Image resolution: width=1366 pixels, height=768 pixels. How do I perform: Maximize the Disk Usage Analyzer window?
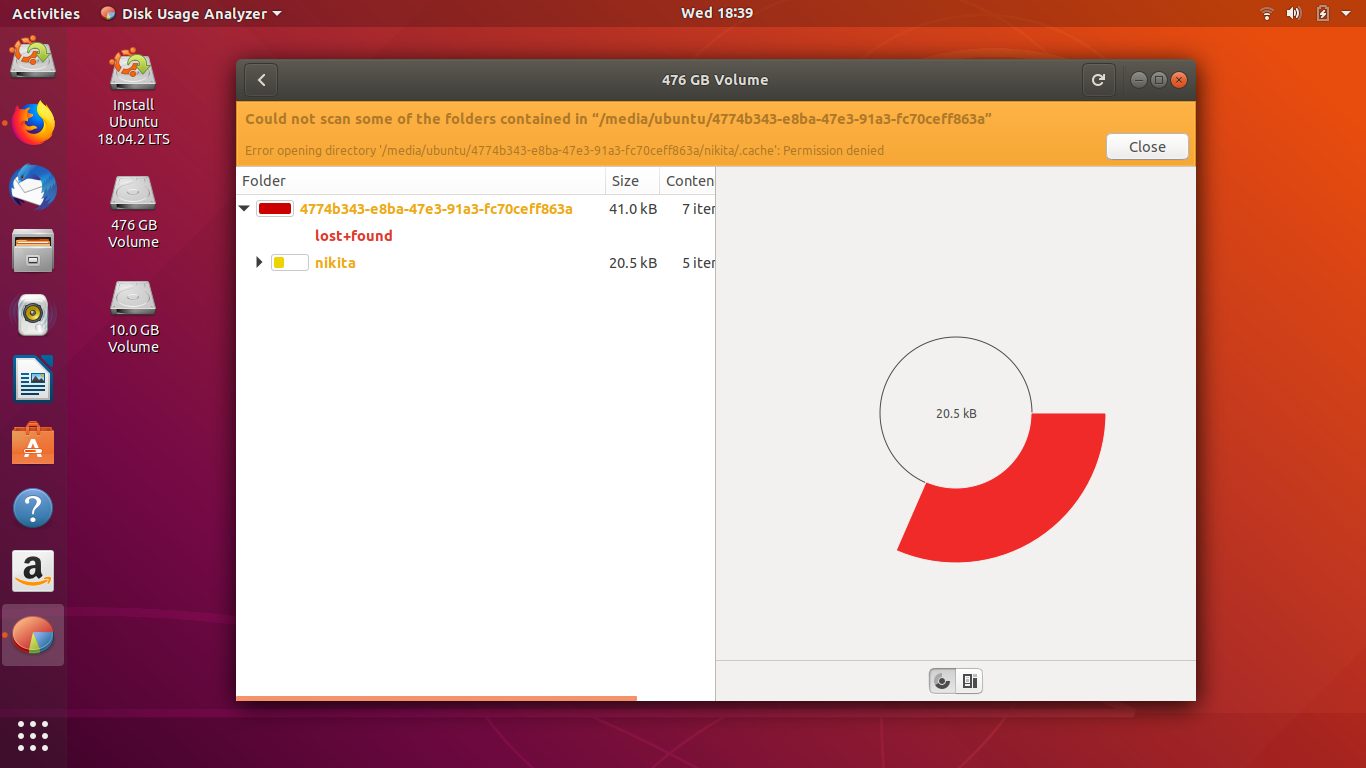click(x=1159, y=80)
